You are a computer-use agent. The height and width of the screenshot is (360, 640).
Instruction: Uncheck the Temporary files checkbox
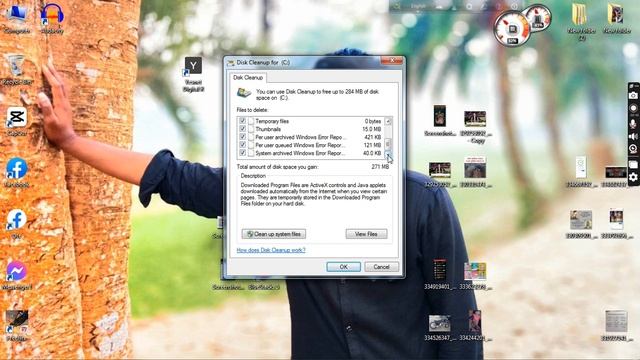pyautogui.click(x=242, y=121)
